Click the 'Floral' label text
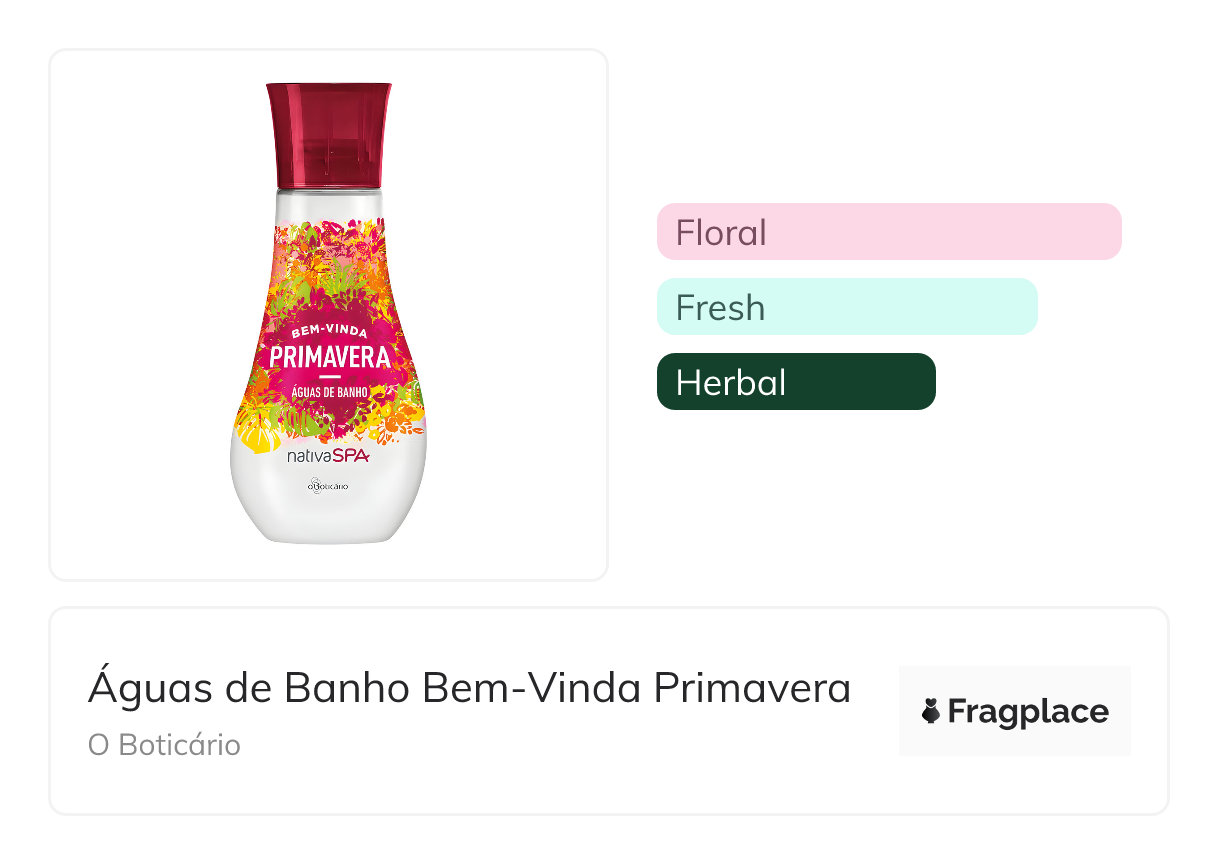Image resolution: width=1218 pixels, height=864 pixels. click(x=721, y=232)
